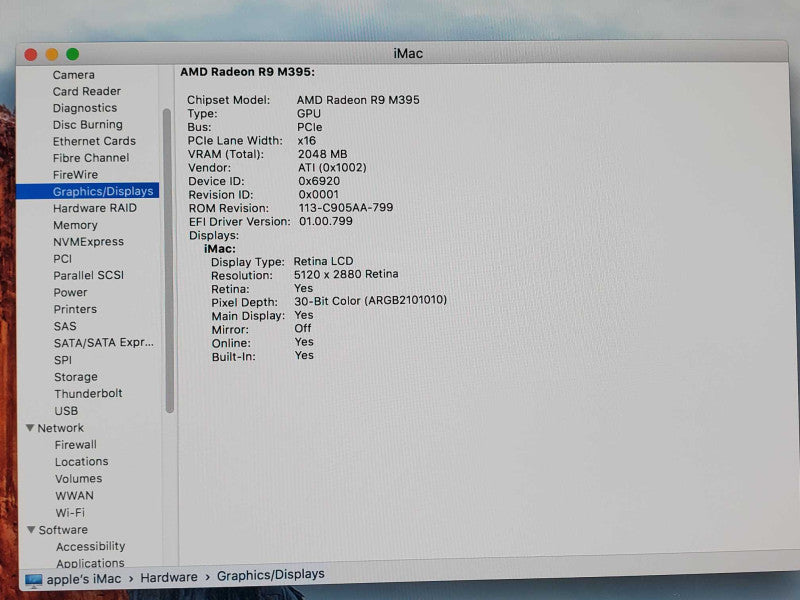Select Applications under Software
Viewport: 800px width, 600px height.
coord(90,563)
